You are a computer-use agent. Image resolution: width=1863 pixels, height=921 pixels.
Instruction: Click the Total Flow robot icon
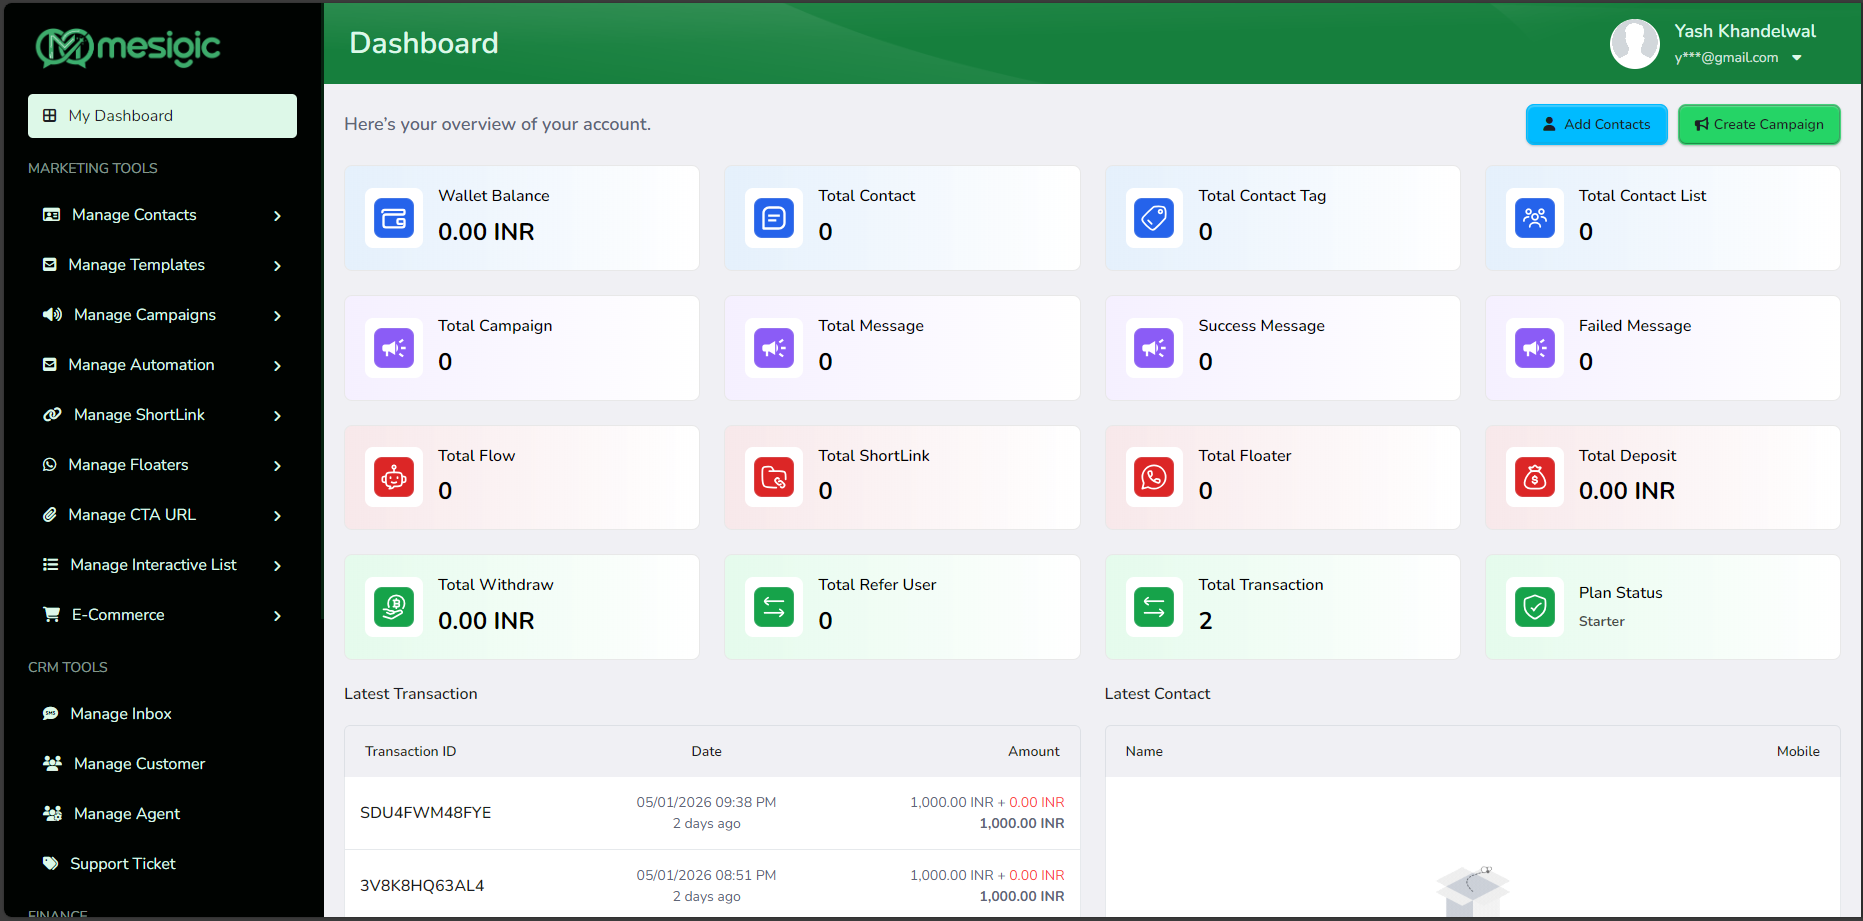[393, 478]
